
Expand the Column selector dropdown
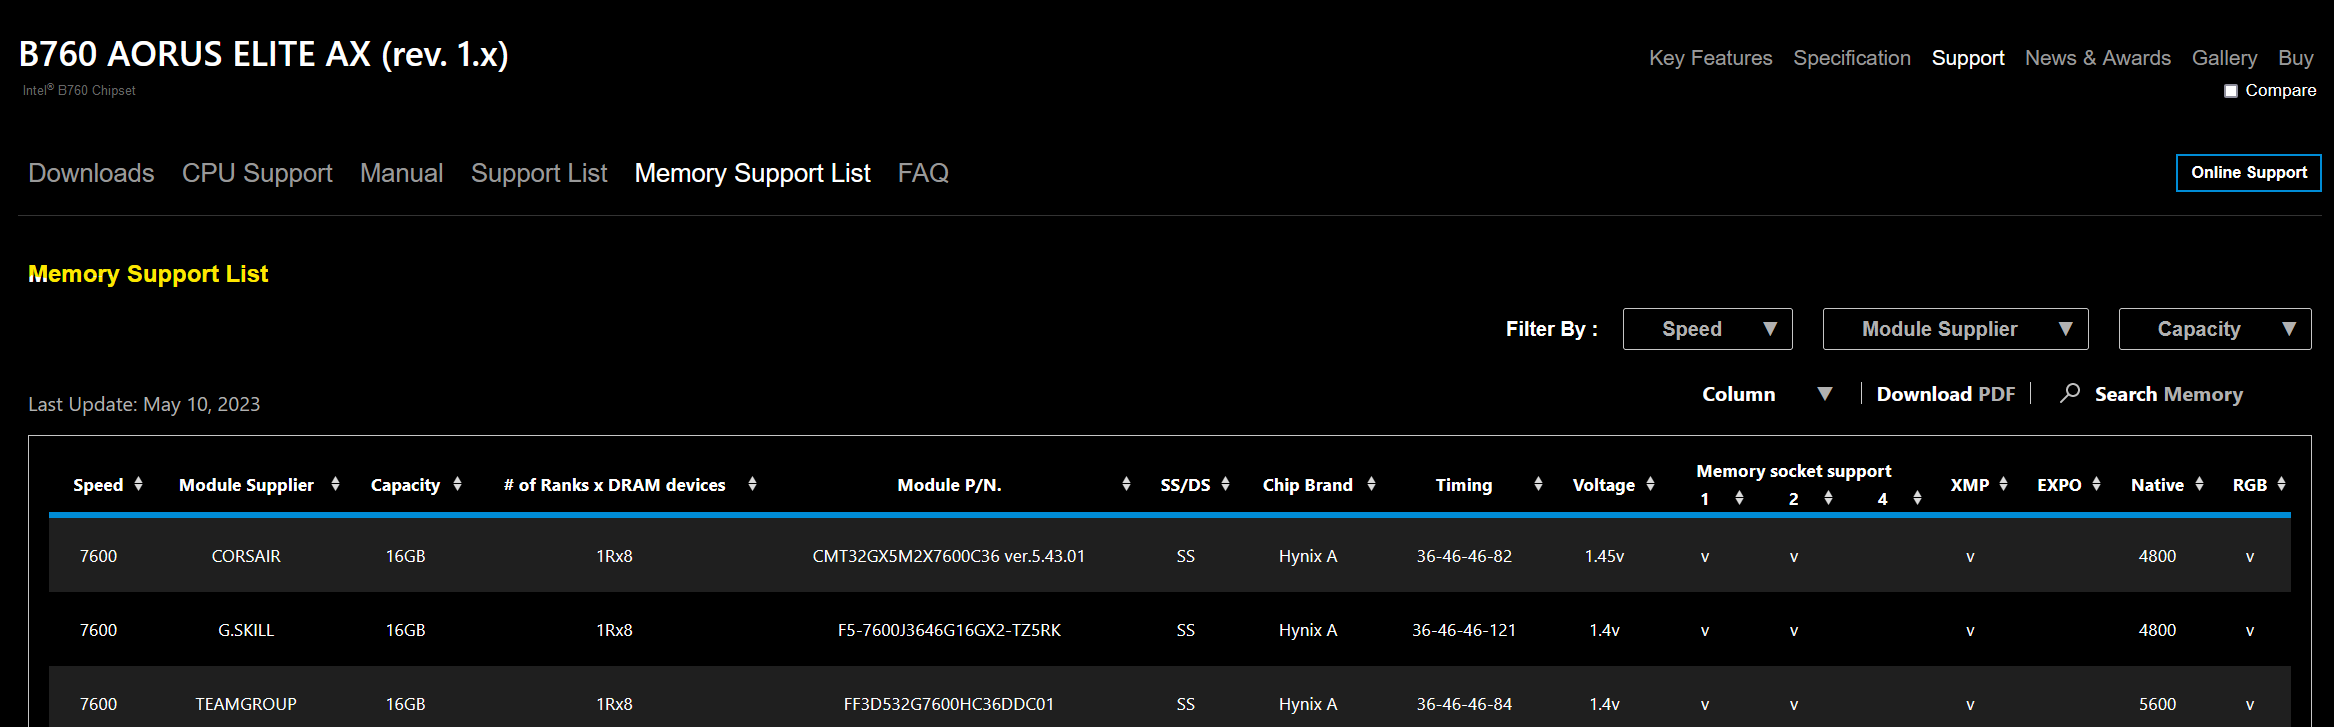pyautogui.click(x=1767, y=394)
